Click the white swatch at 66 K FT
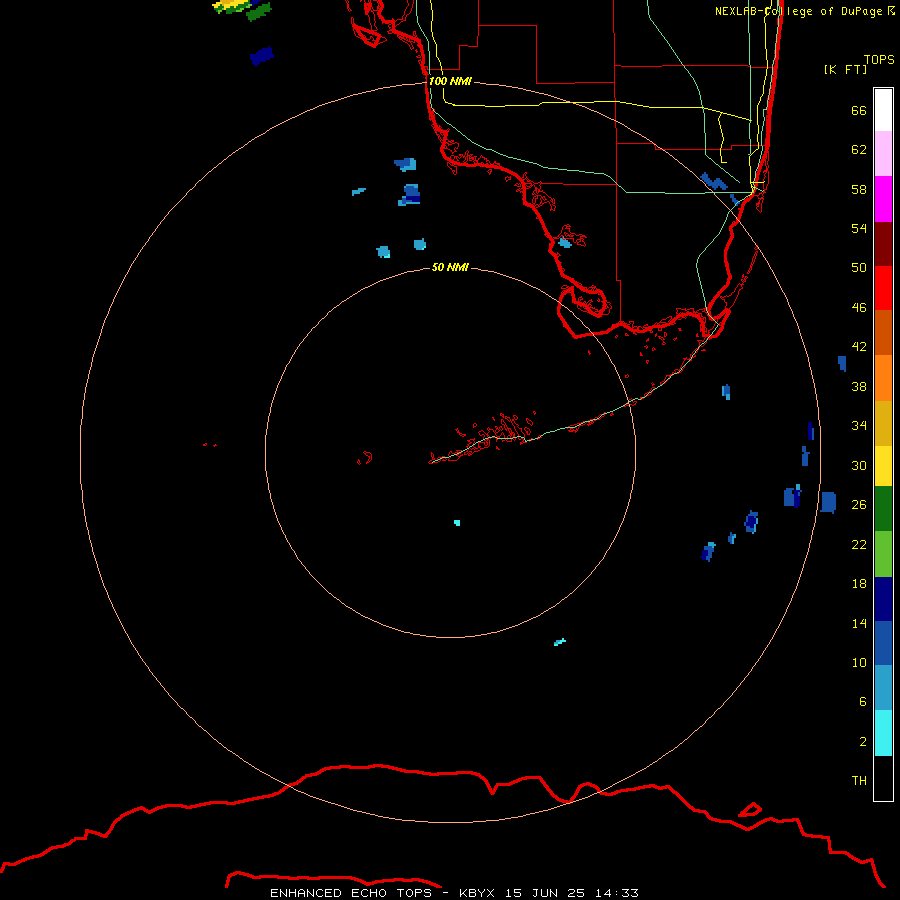Screen dimensions: 900x900 coord(883,110)
